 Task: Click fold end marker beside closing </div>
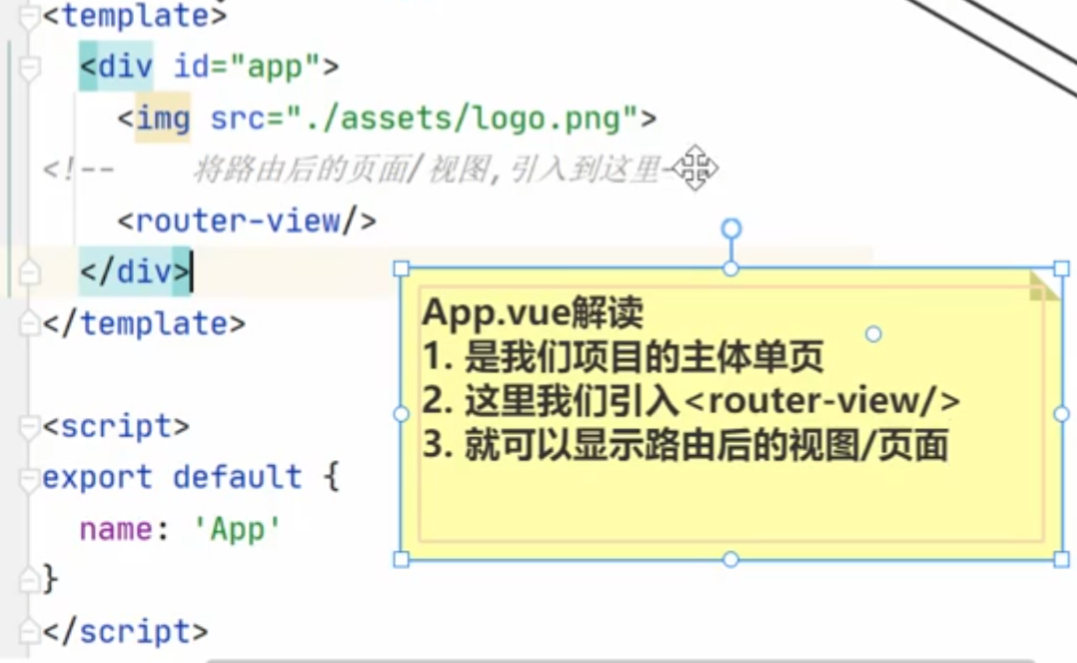tap(29, 272)
